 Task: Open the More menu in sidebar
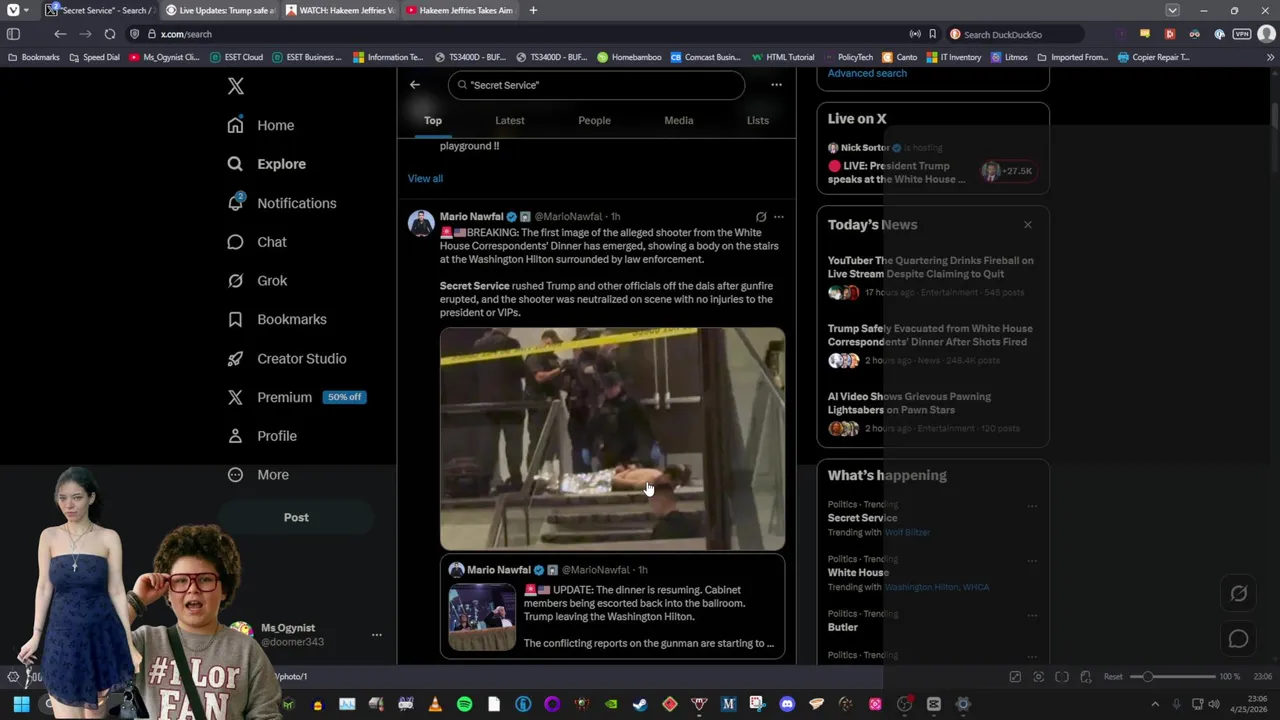click(258, 475)
